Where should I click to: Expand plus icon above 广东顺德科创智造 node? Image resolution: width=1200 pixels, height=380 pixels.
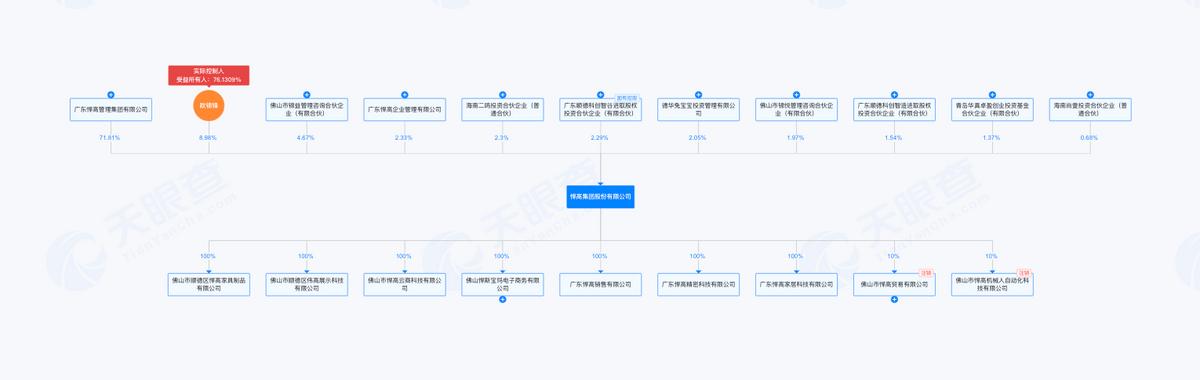[894, 94]
